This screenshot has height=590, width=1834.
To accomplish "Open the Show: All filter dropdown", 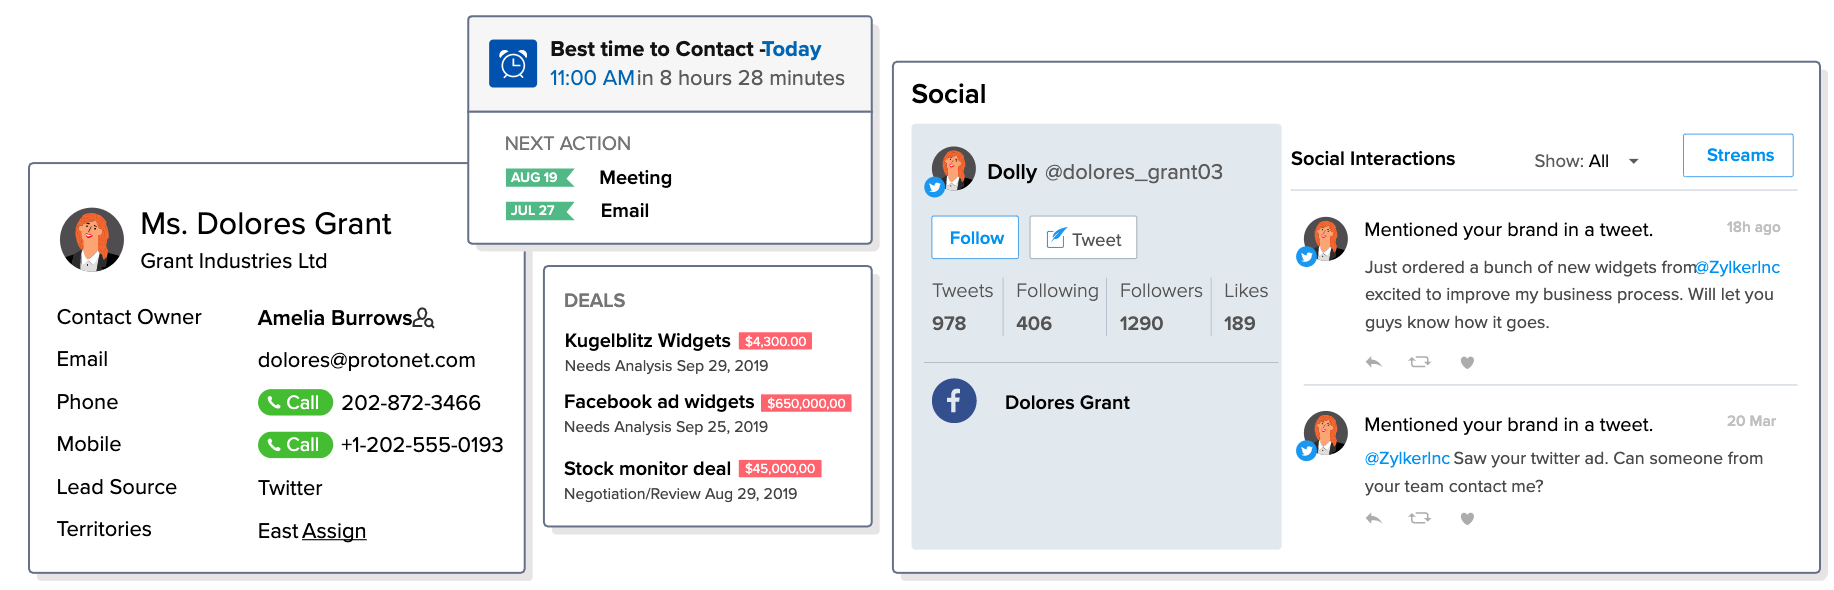I will [1586, 161].
